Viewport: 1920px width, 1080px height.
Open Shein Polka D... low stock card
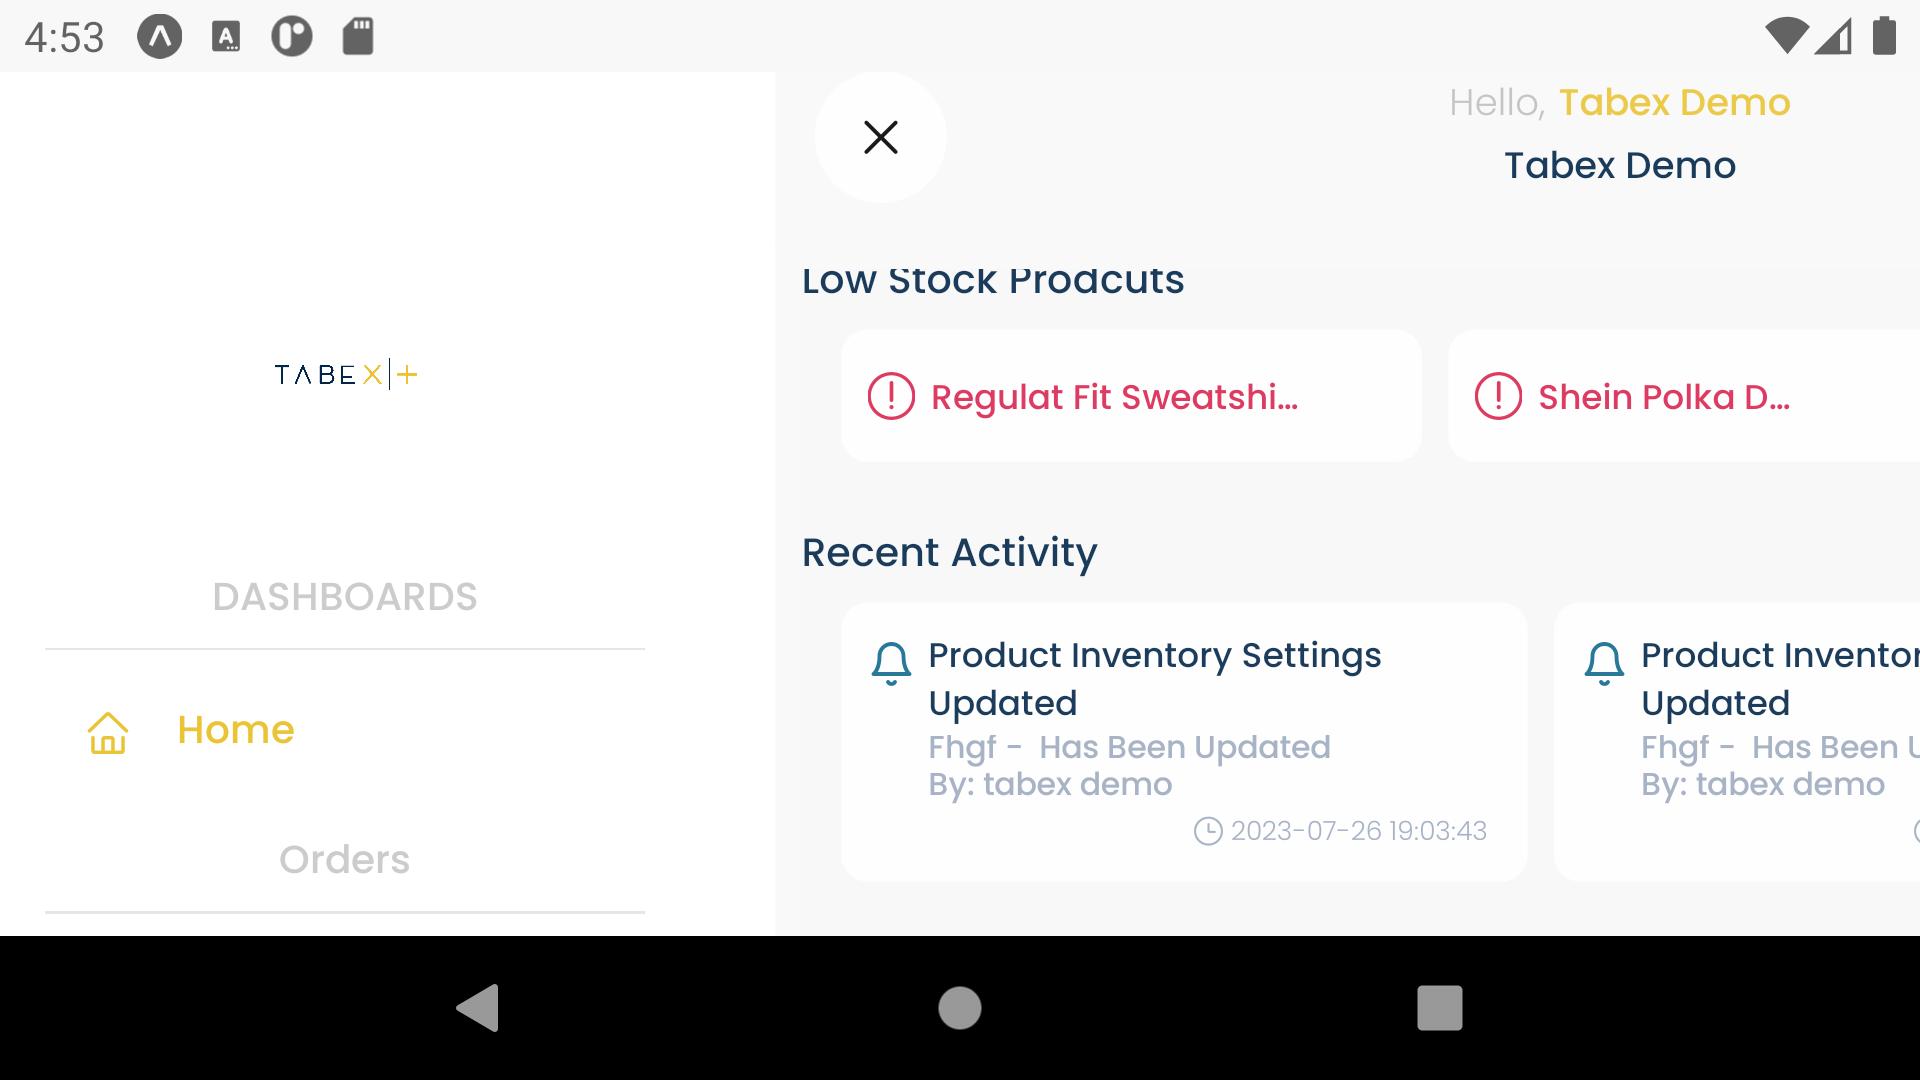[1684, 396]
